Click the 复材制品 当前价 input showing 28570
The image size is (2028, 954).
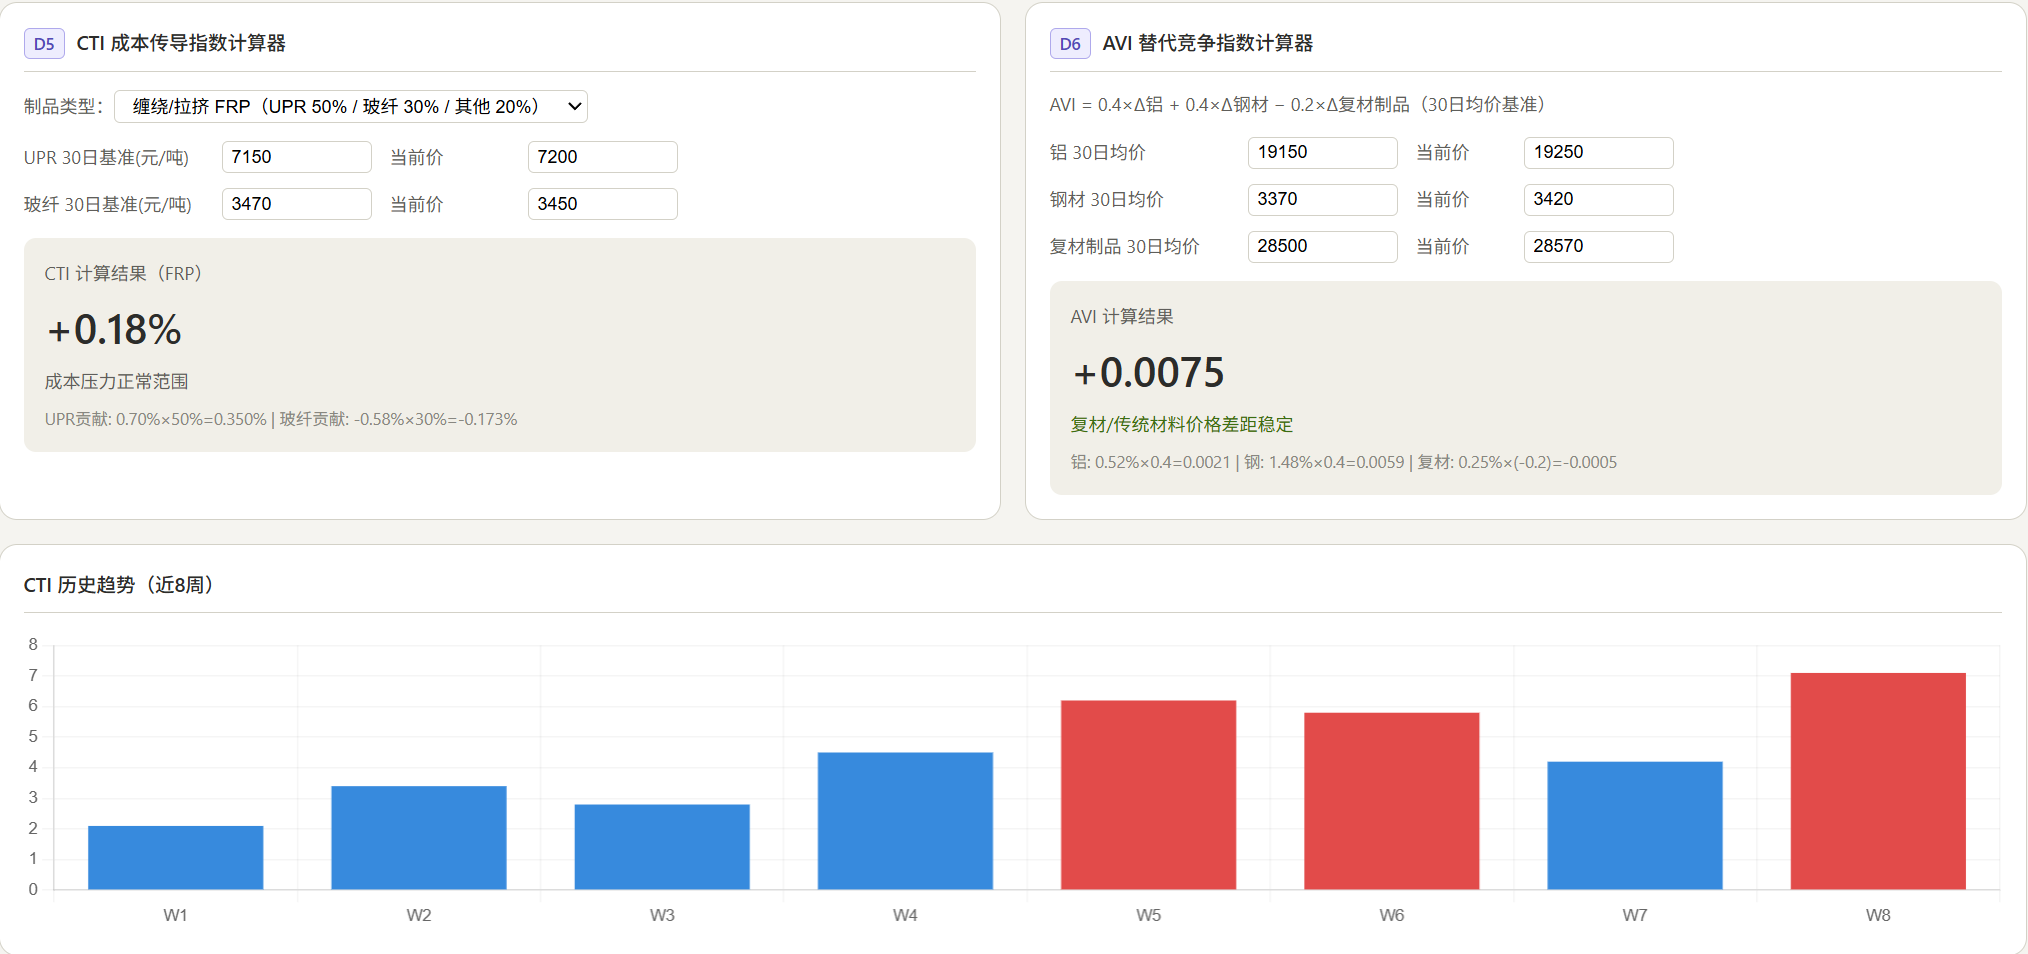click(x=1599, y=246)
